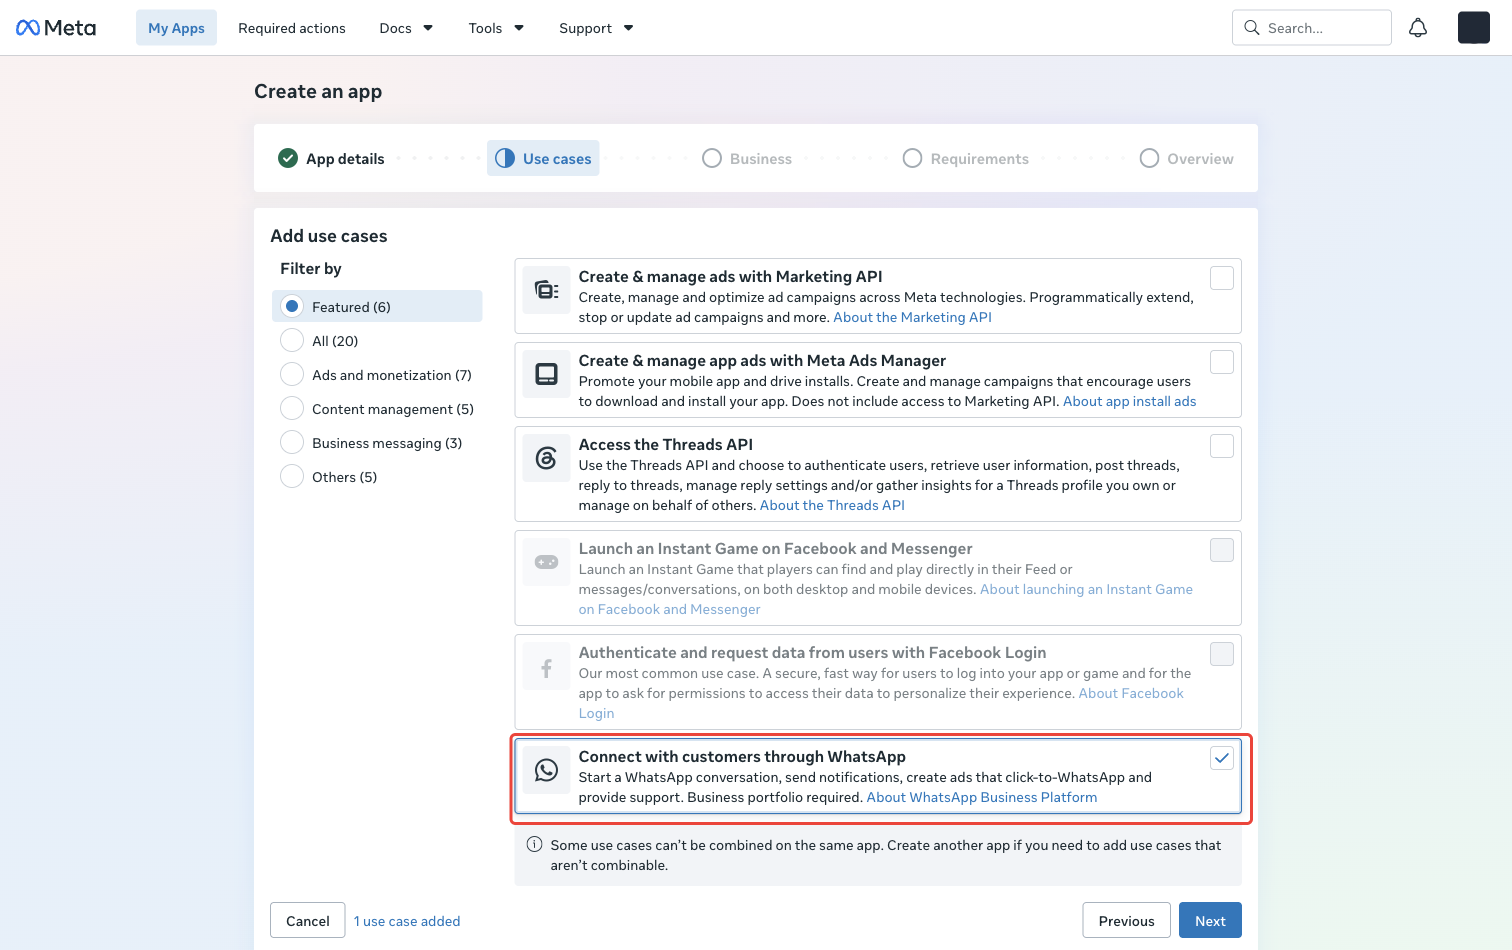Go to the Overview step
Image resolution: width=1512 pixels, height=950 pixels.
[1186, 158]
